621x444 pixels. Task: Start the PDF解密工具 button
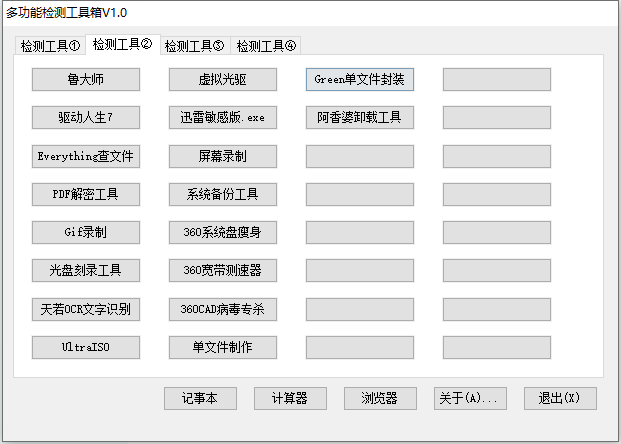click(x=86, y=194)
